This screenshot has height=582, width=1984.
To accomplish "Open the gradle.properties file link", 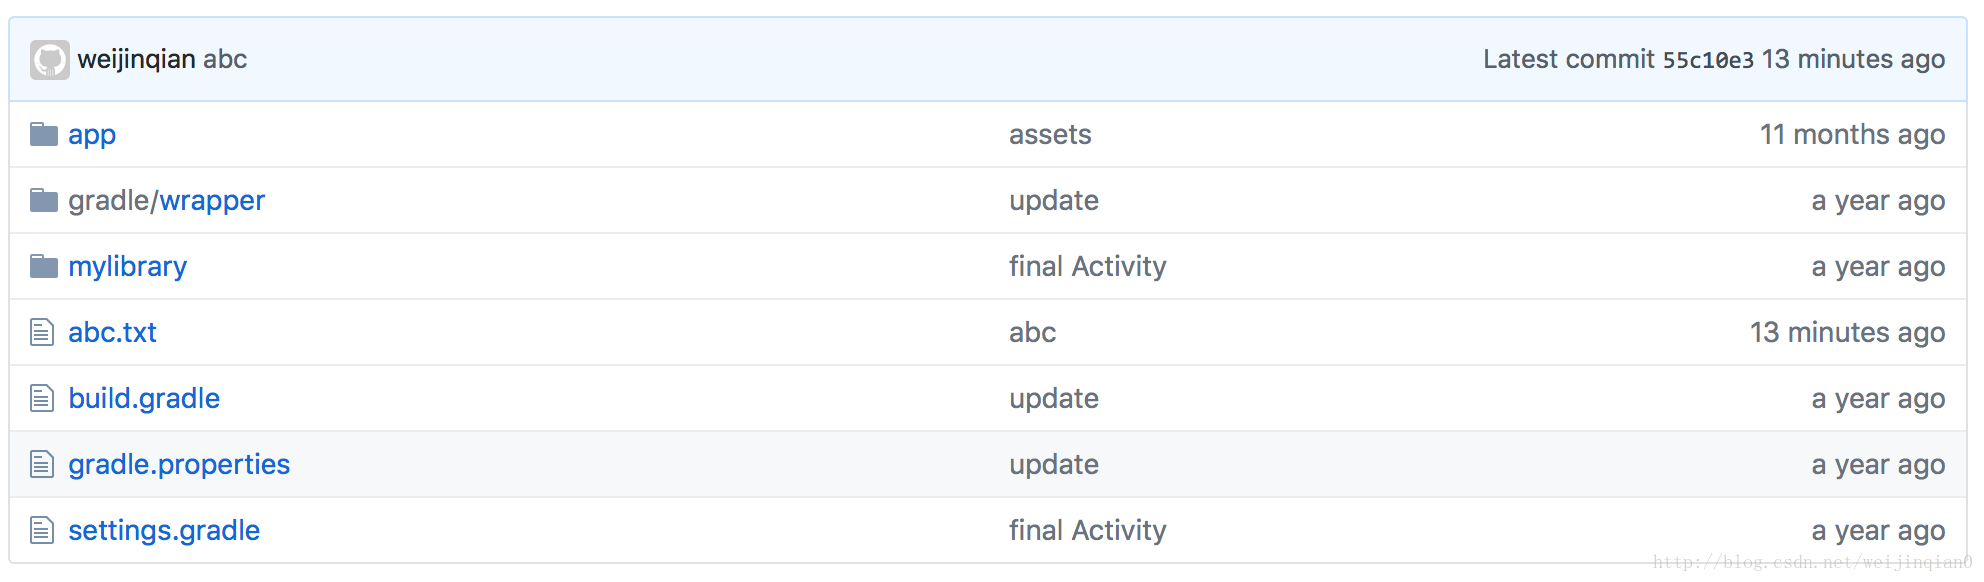I will click(x=179, y=465).
